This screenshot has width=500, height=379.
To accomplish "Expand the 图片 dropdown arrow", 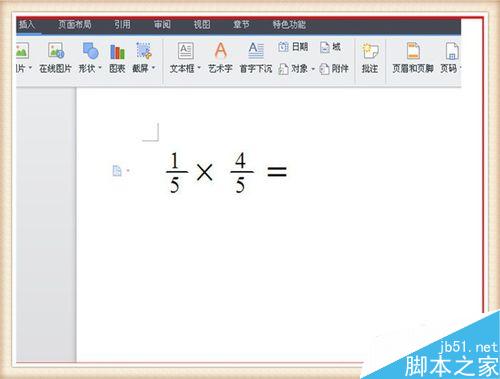I will [30, 68].
